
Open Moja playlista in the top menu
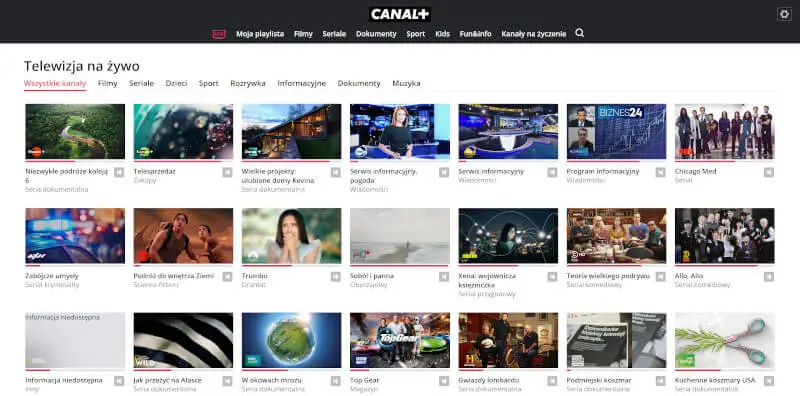pyautogui.click(x=260, y=34)
